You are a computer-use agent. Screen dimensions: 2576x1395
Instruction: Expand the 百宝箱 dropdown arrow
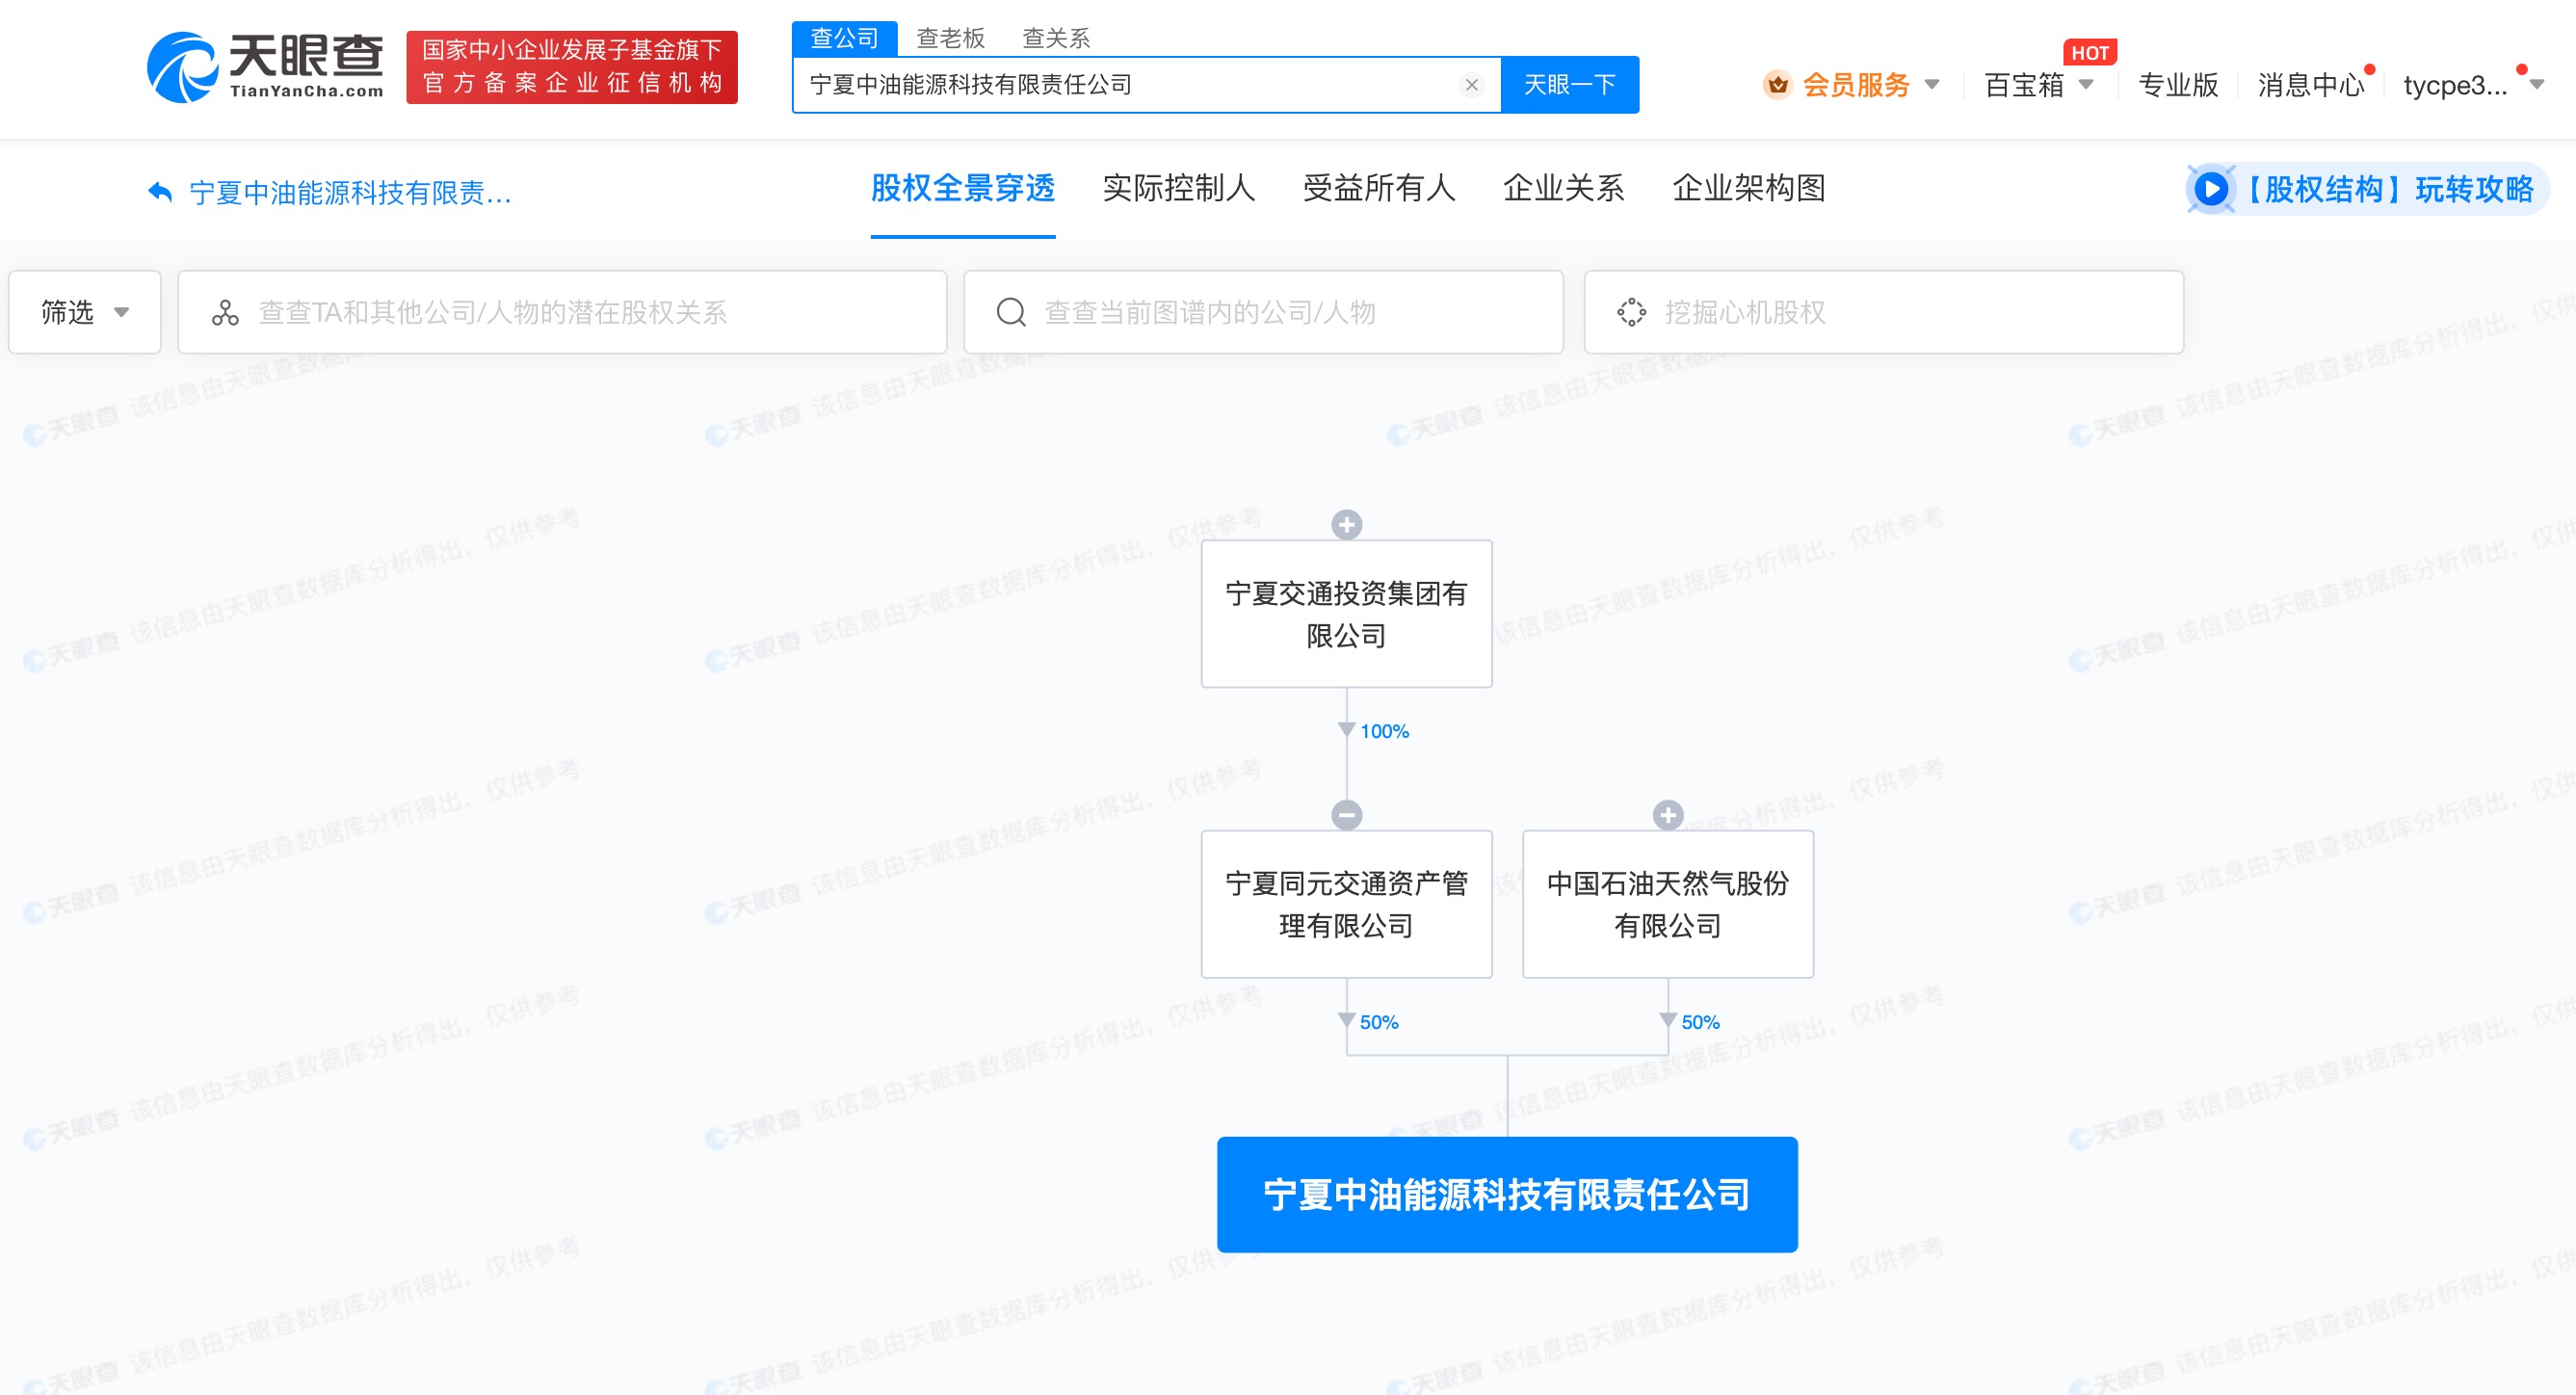pyautogui.click(x=2086, y=85)
